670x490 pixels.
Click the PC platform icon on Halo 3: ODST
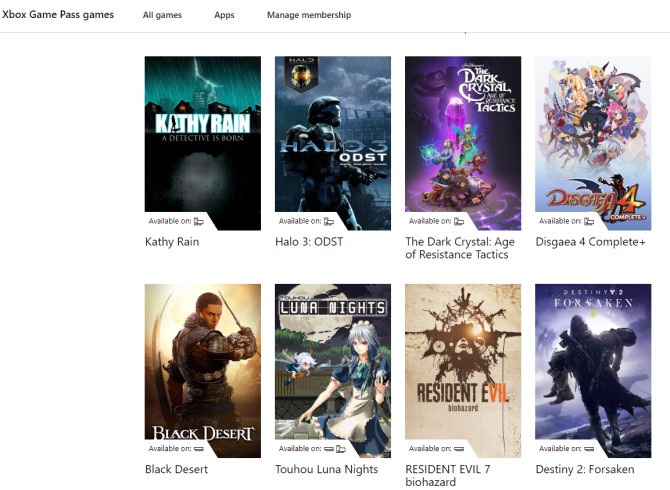click(329, 221)
